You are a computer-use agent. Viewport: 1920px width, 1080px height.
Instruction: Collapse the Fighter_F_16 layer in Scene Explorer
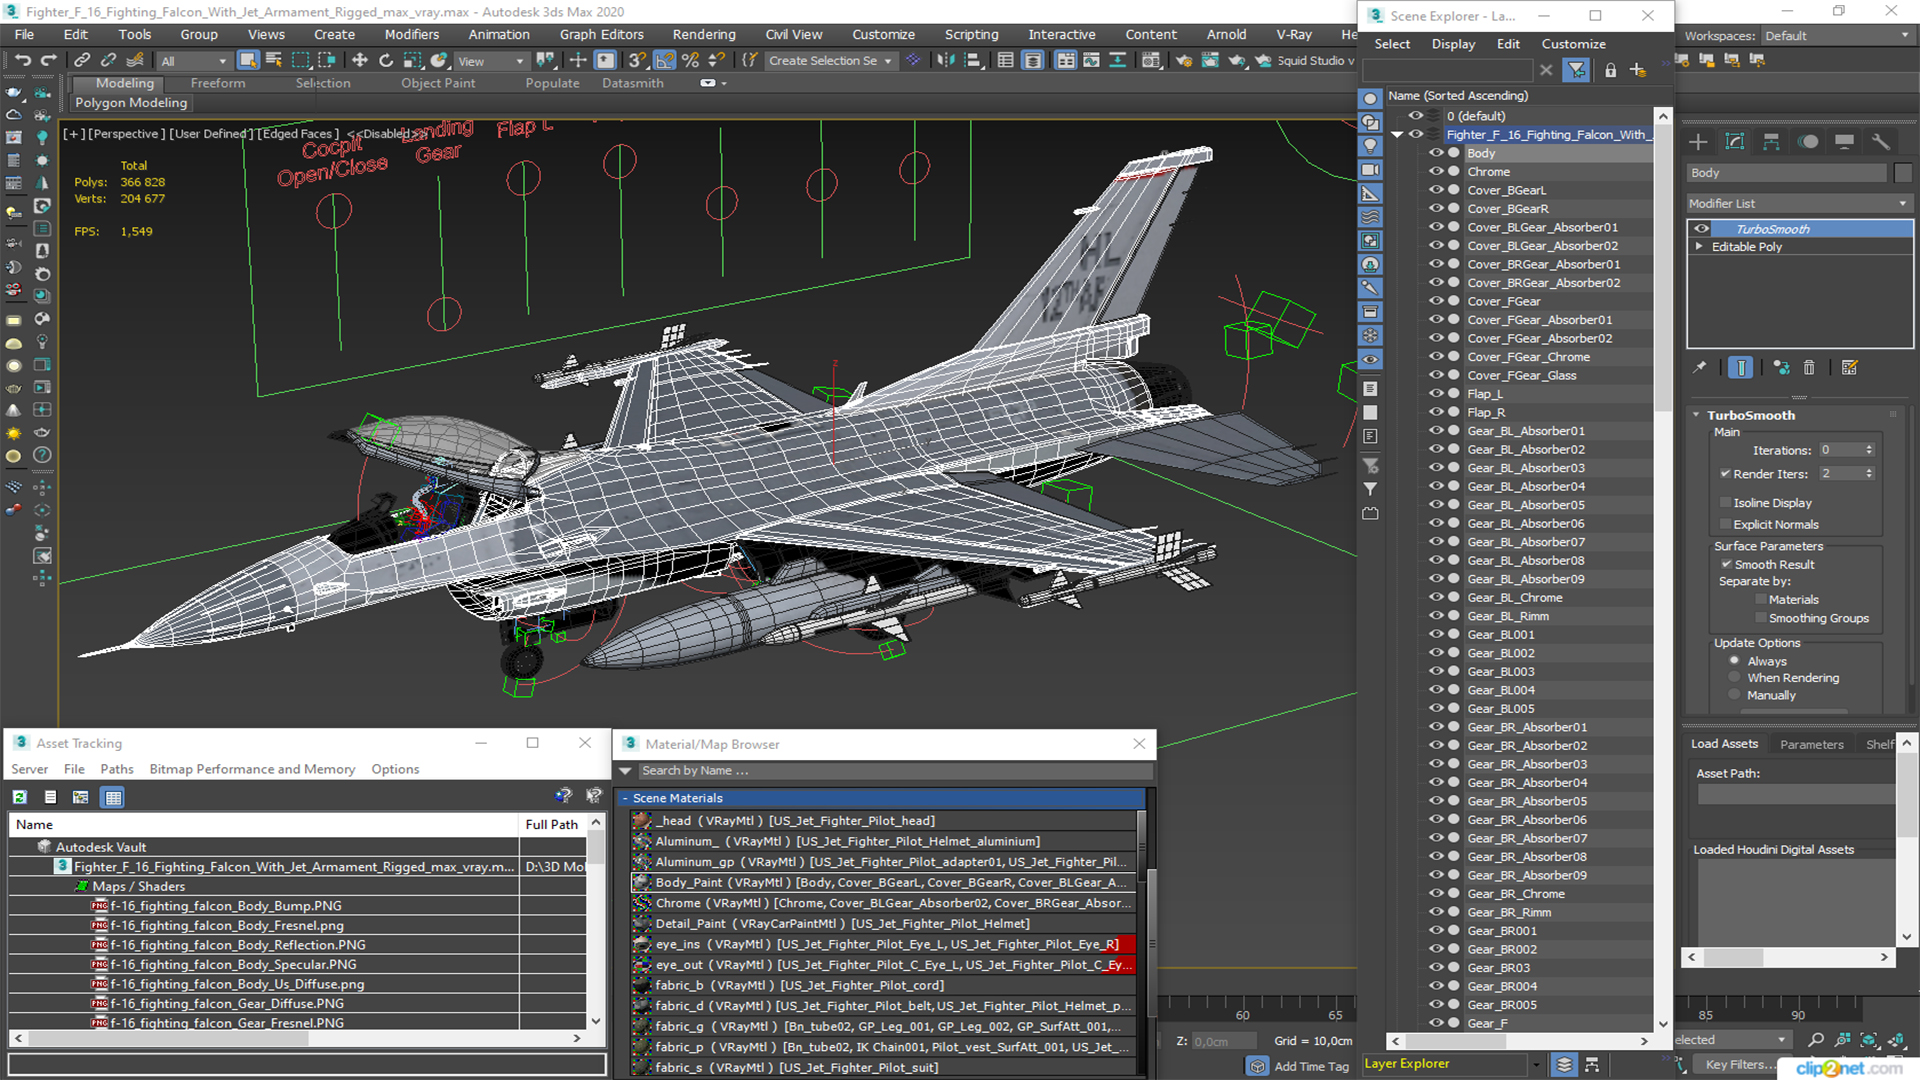click(x=1397, y=135)
